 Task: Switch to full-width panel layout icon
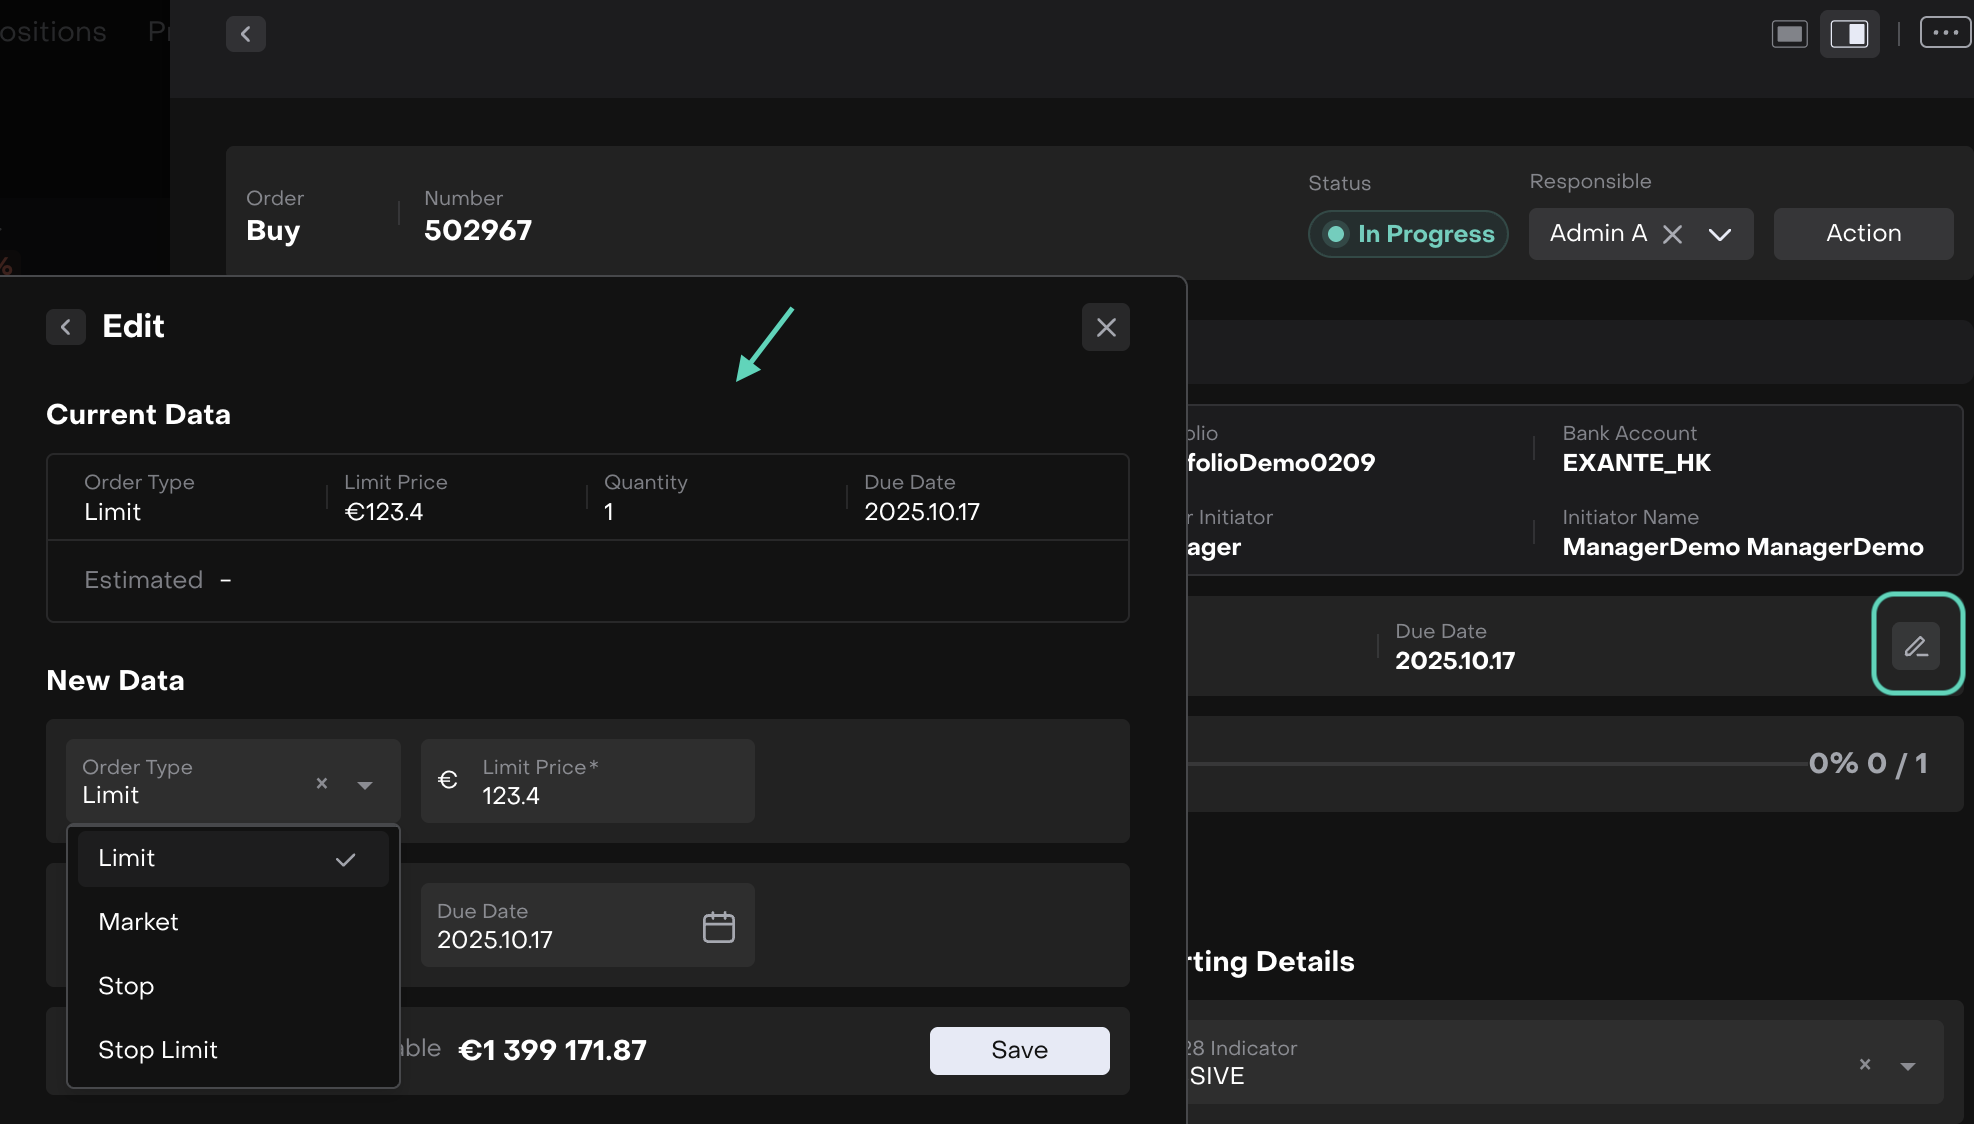1789,34
